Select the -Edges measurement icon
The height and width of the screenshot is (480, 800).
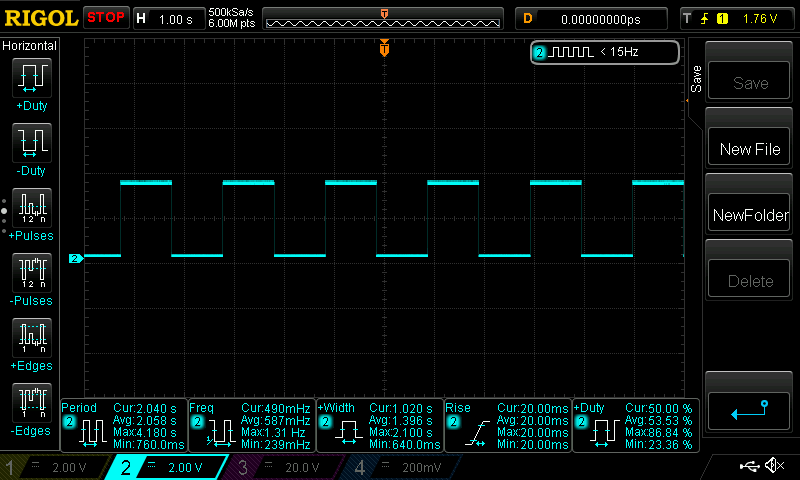point(32,402)
